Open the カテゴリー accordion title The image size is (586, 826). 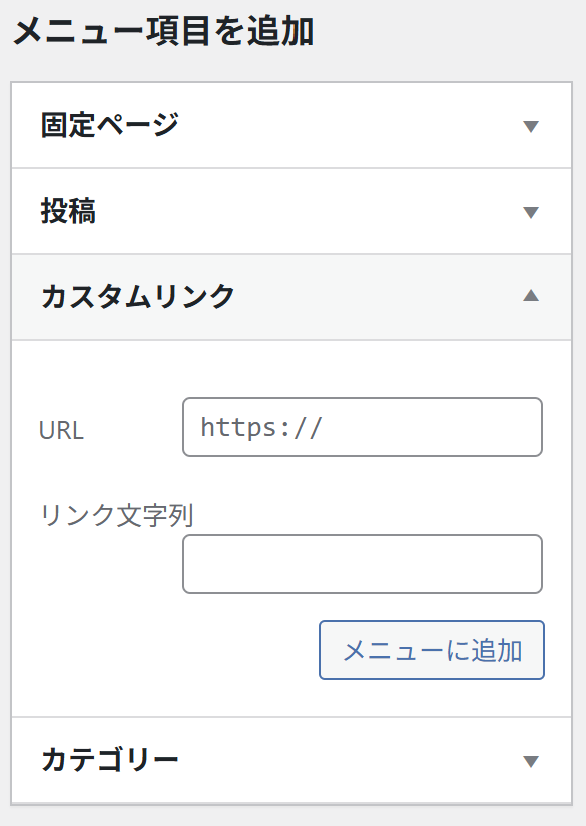tap(110, 760)
